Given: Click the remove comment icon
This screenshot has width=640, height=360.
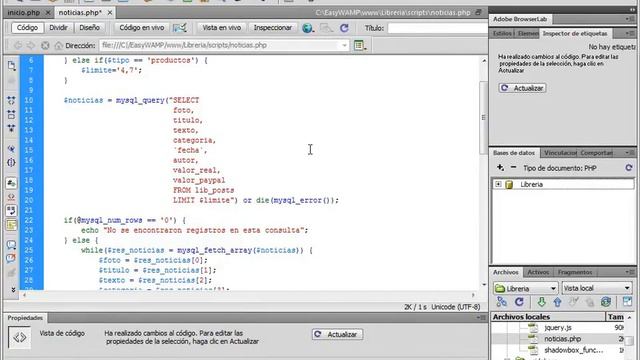Looking at the screenshot, I should click(11, 258).
